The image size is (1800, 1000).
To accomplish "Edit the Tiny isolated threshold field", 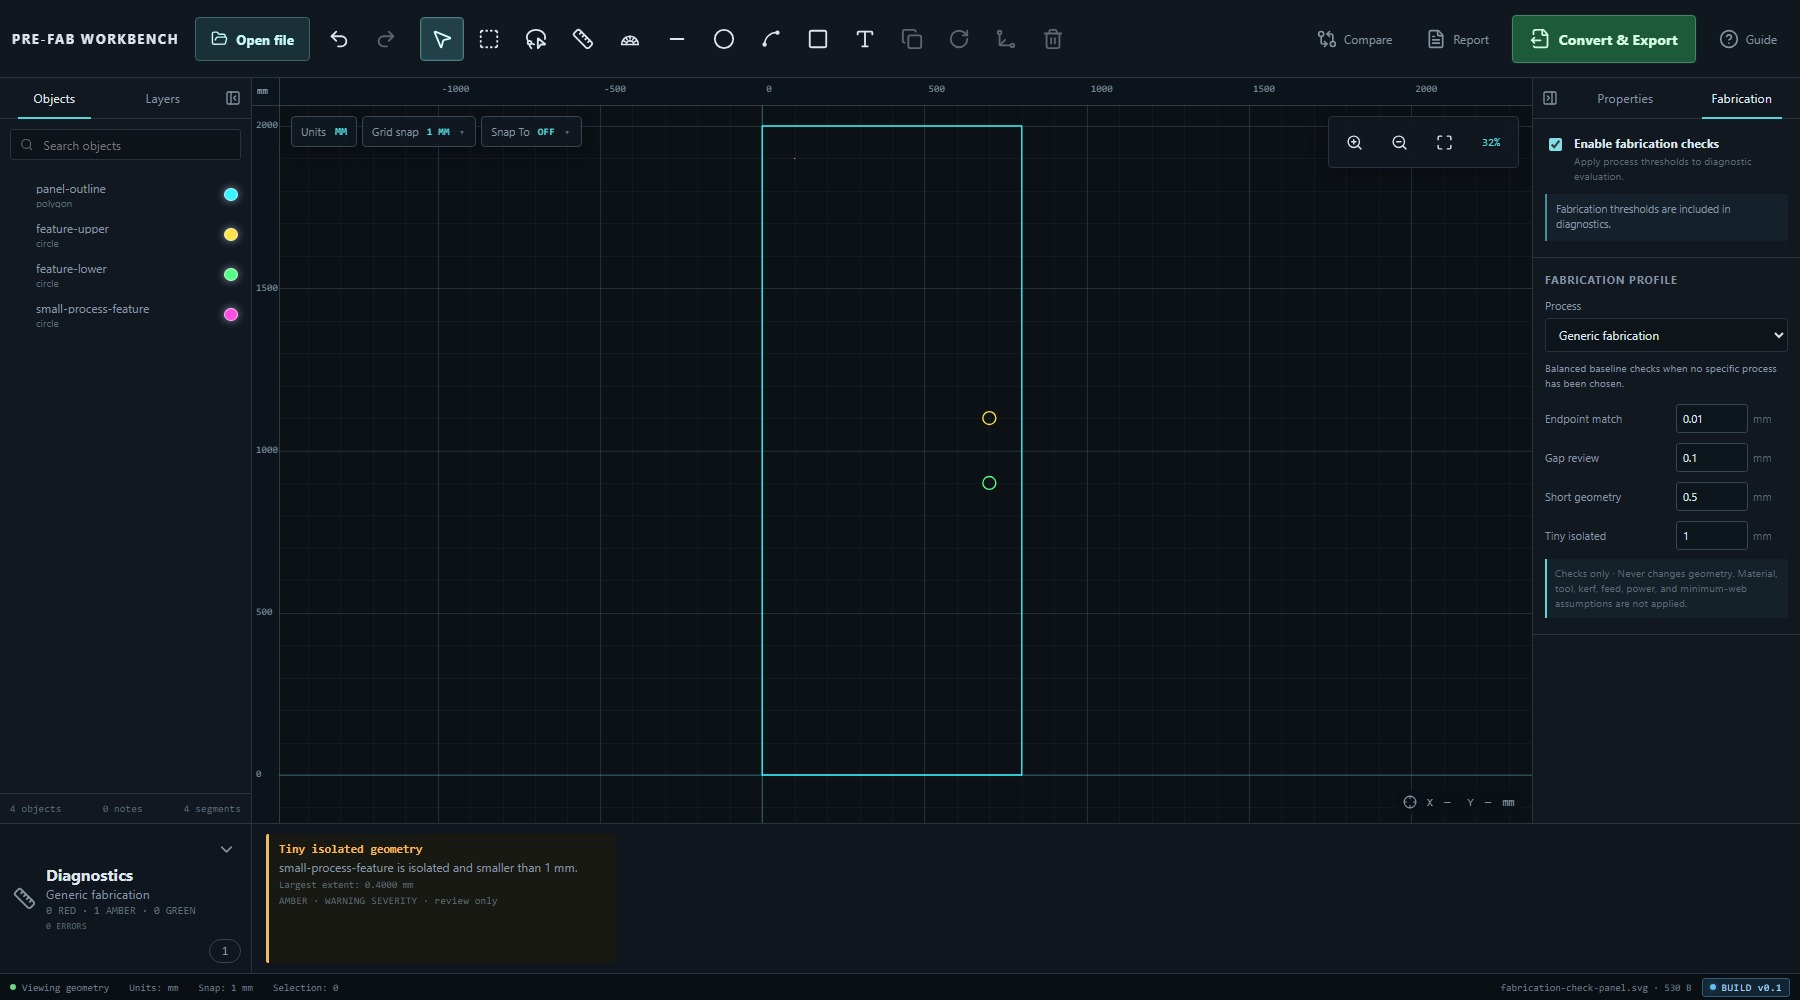I will click(x=1711, y=536).
